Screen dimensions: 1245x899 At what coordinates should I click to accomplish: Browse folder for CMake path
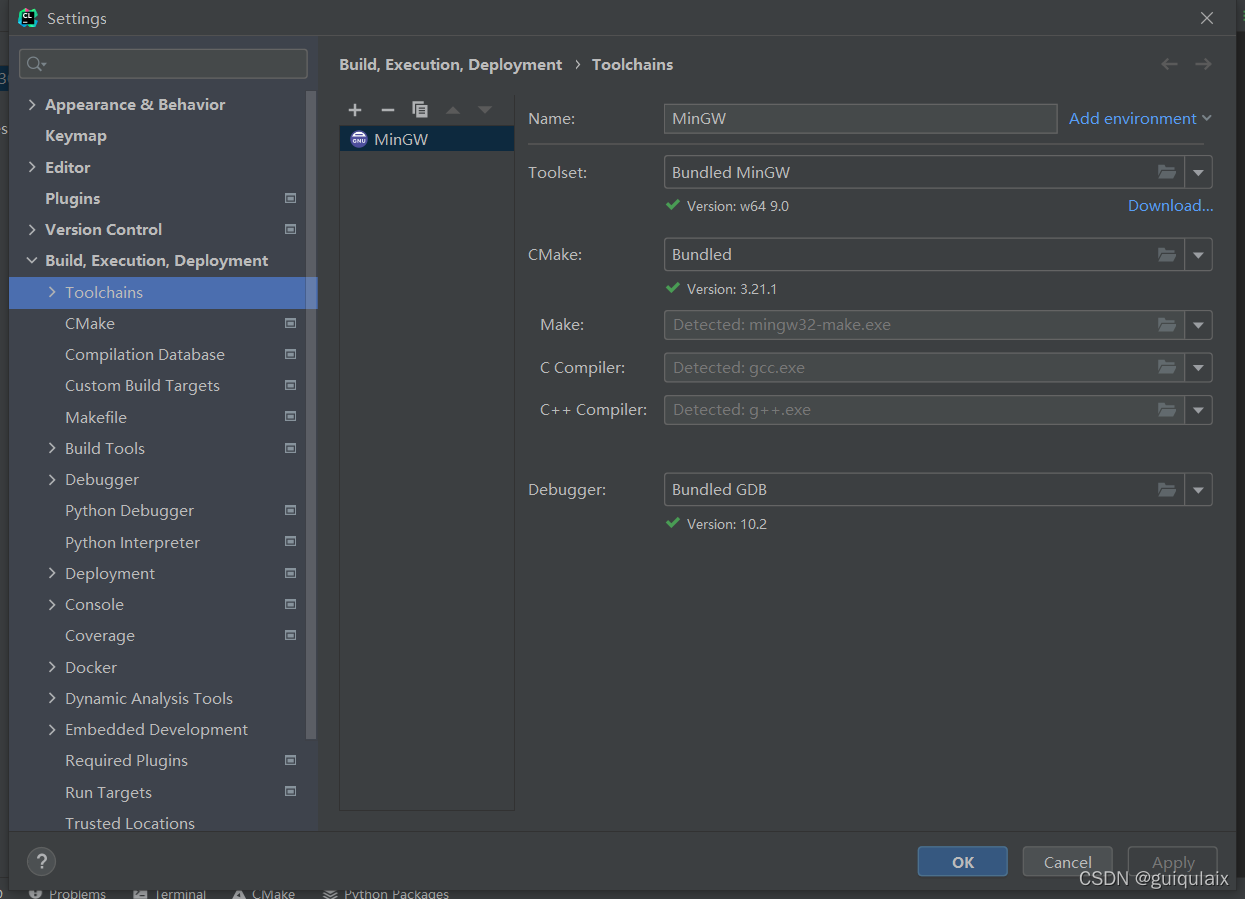pos(1167,255)
